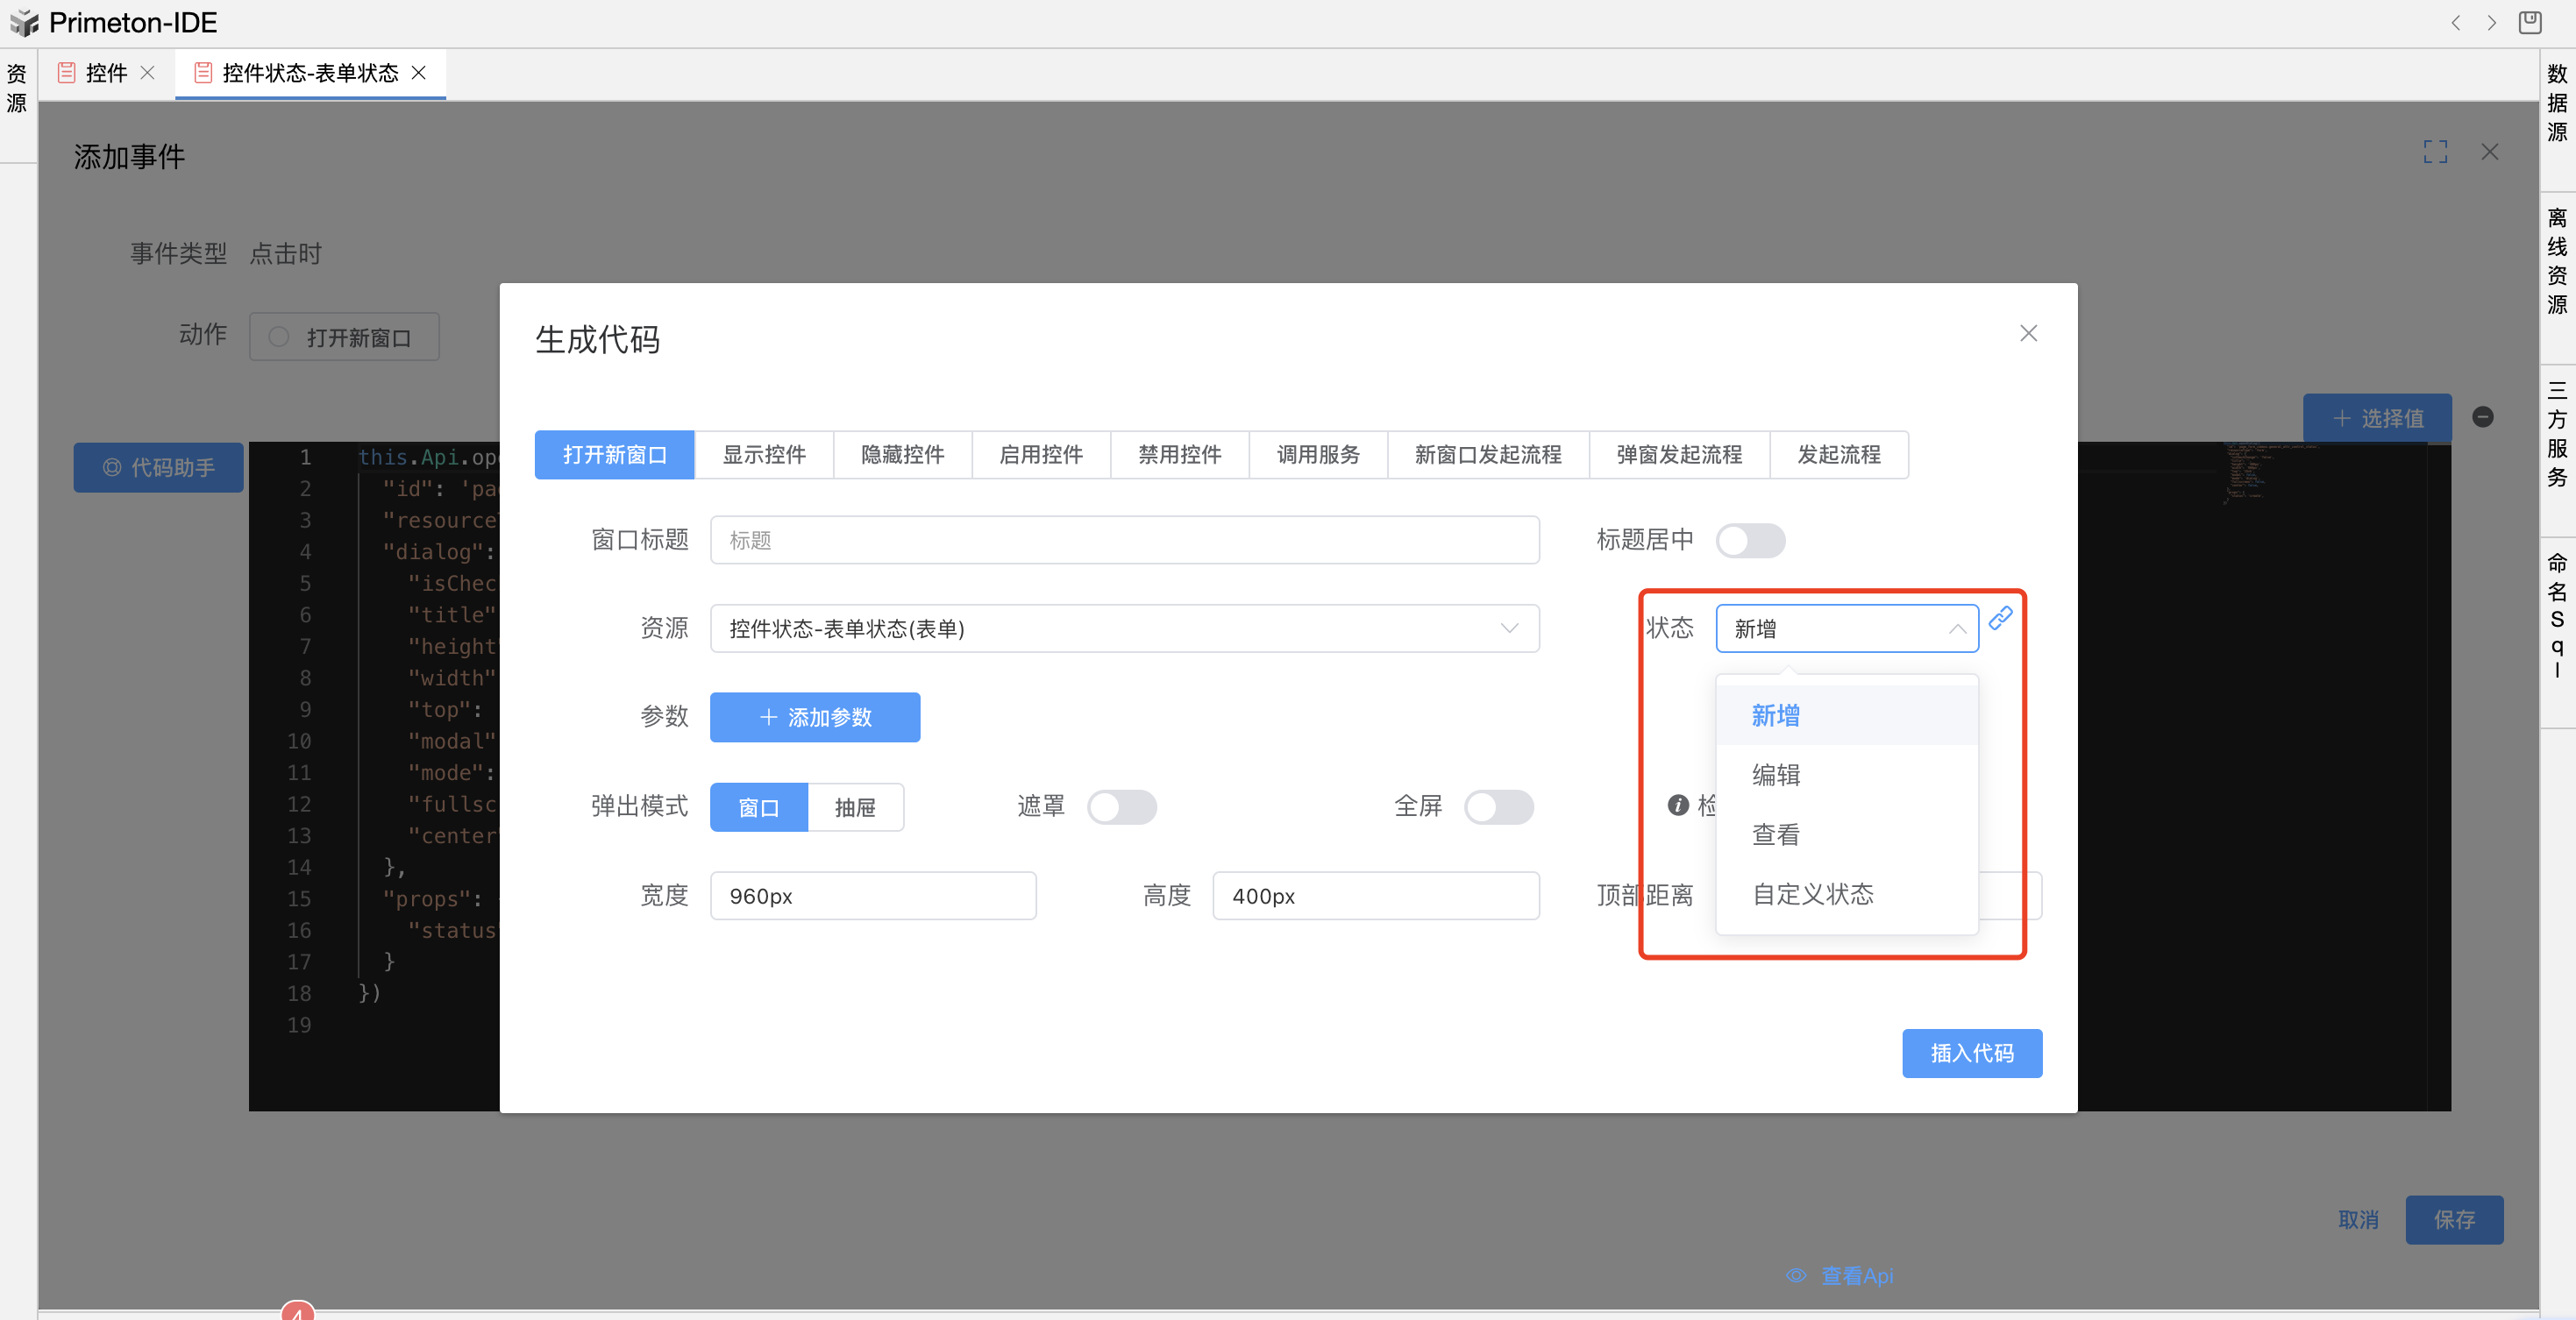Click the link icon beside 状态 dropdown
The image size is (2576, 1320).
pos(2000,619)
